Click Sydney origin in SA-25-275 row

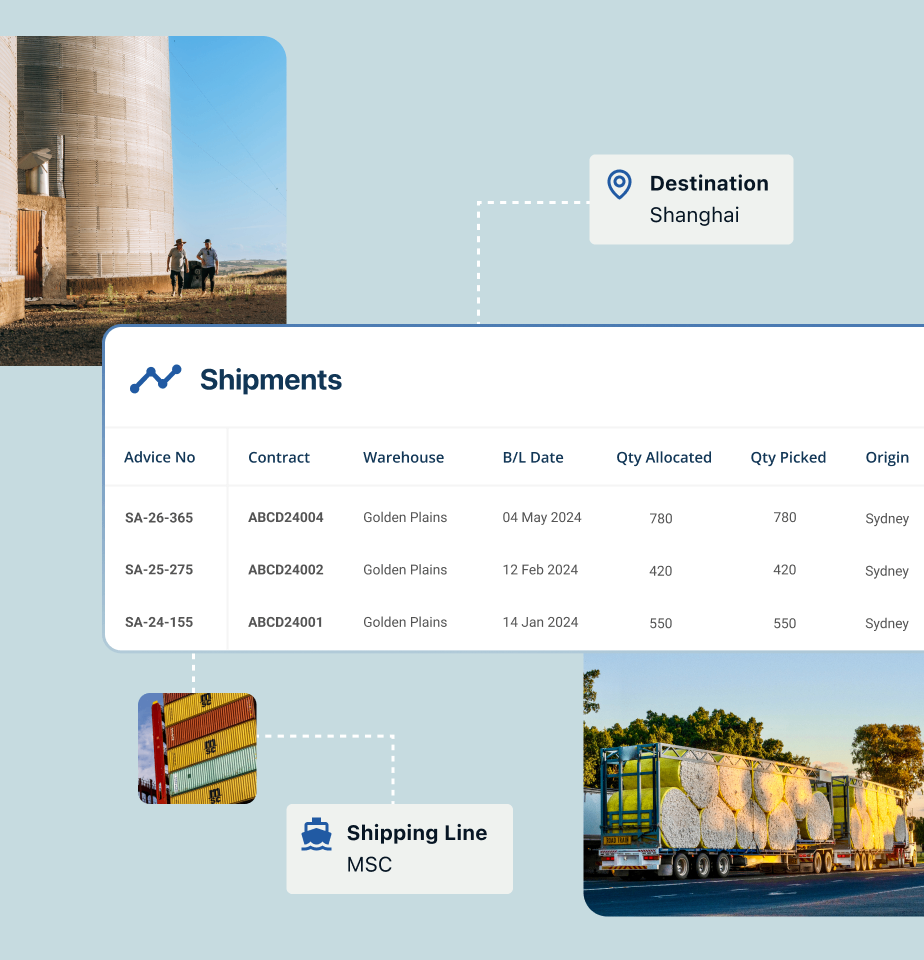[x=887, y=571]
